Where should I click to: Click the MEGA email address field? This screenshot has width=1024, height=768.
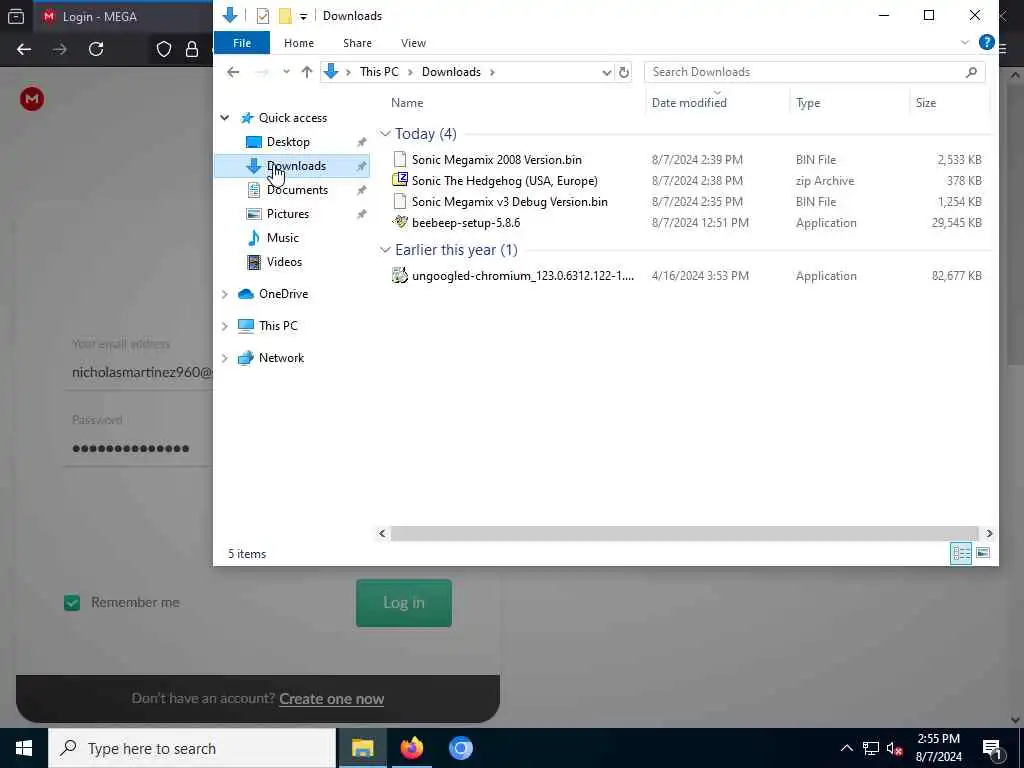(140, 372)
